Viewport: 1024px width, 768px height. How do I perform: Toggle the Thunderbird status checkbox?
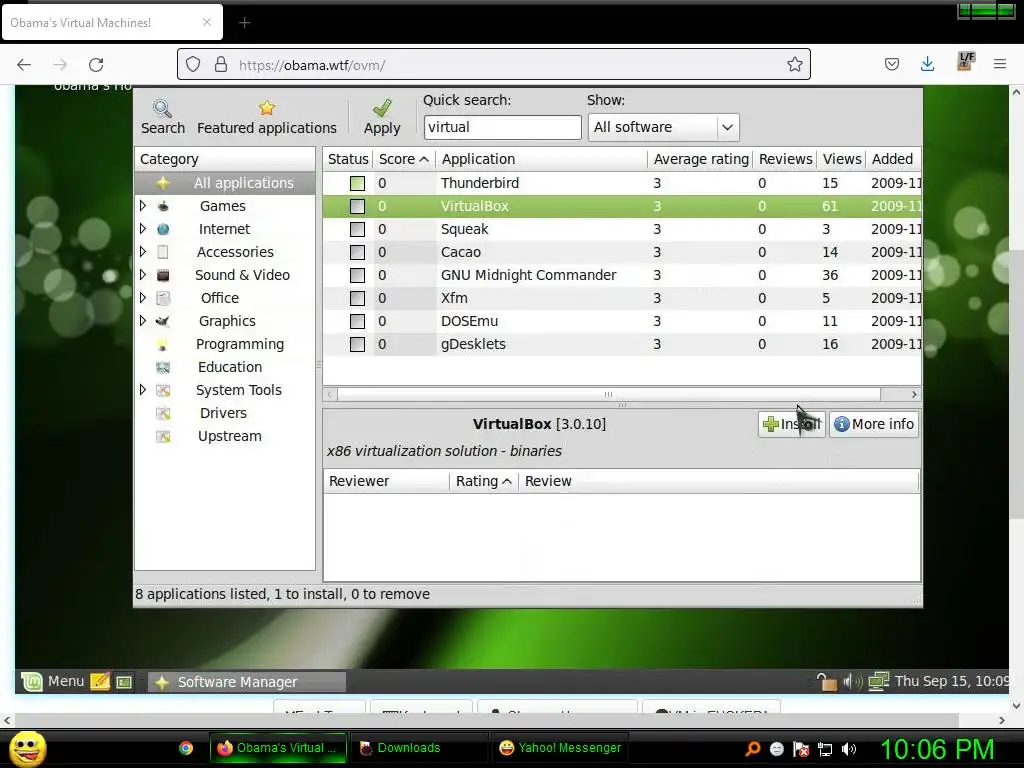[x=357, y=184]
